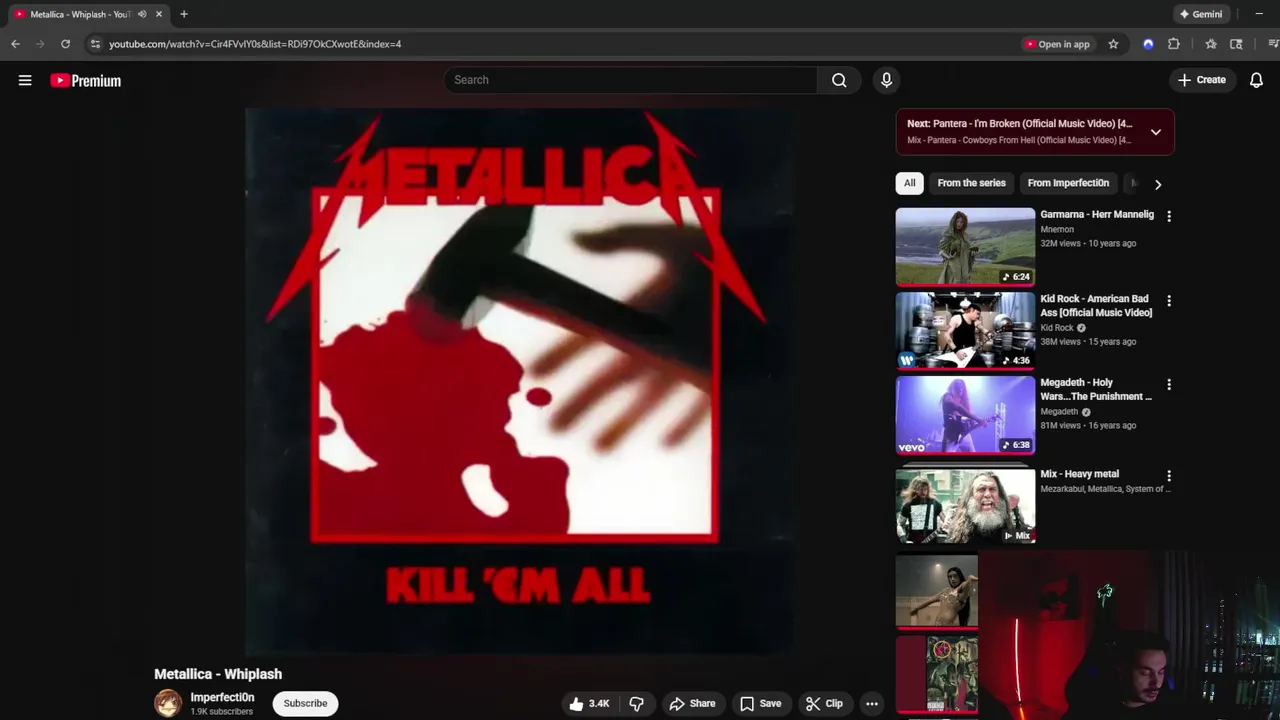Save the video to a playlist
Screen dimensions: 1280x720
(x=761, y=703)
